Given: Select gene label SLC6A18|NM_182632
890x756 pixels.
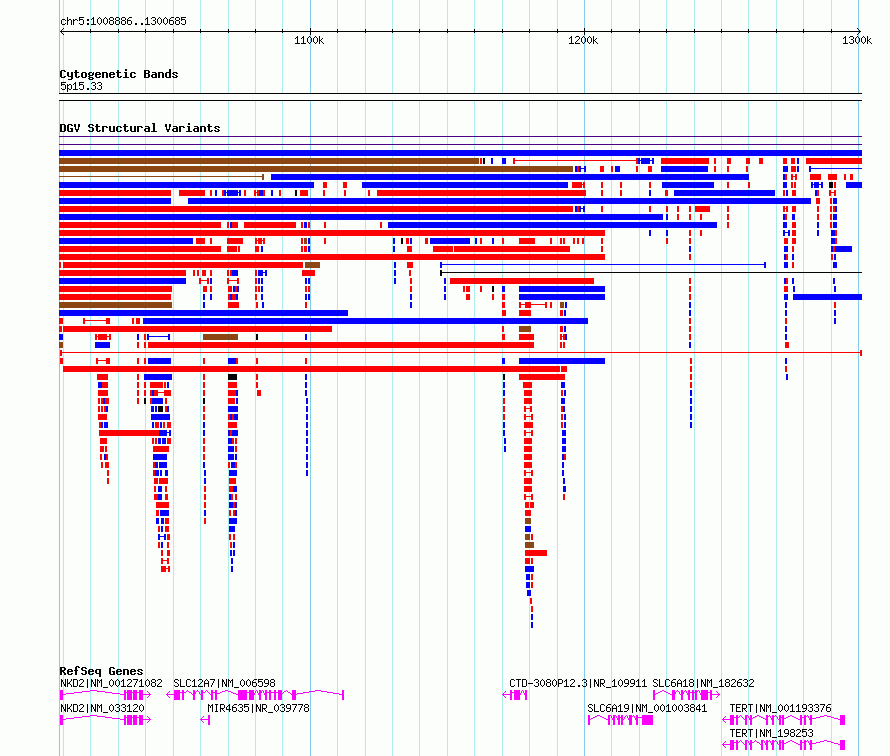Looking at the screenshot, I should pos(703,683).
